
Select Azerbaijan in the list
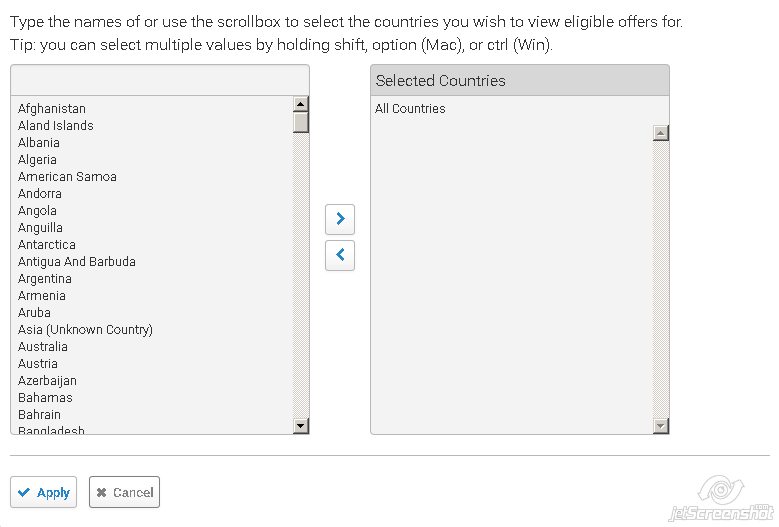[x=47, y=381]
